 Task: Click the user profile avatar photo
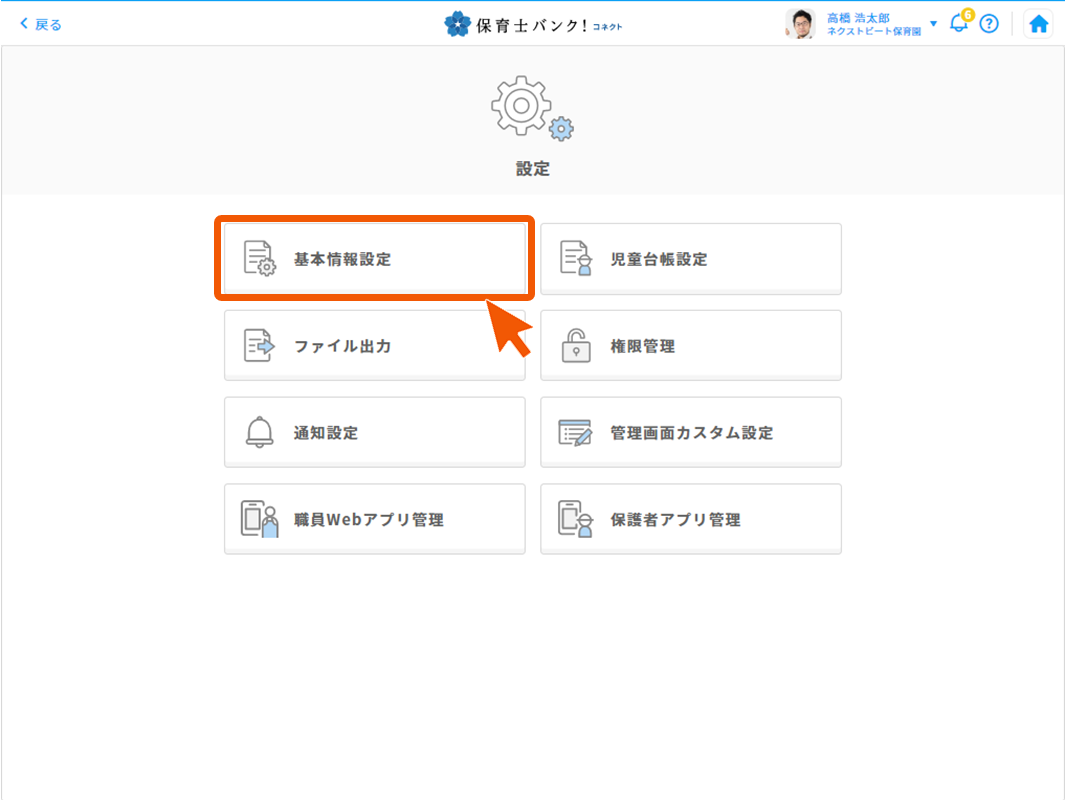(x=800, y=24)
